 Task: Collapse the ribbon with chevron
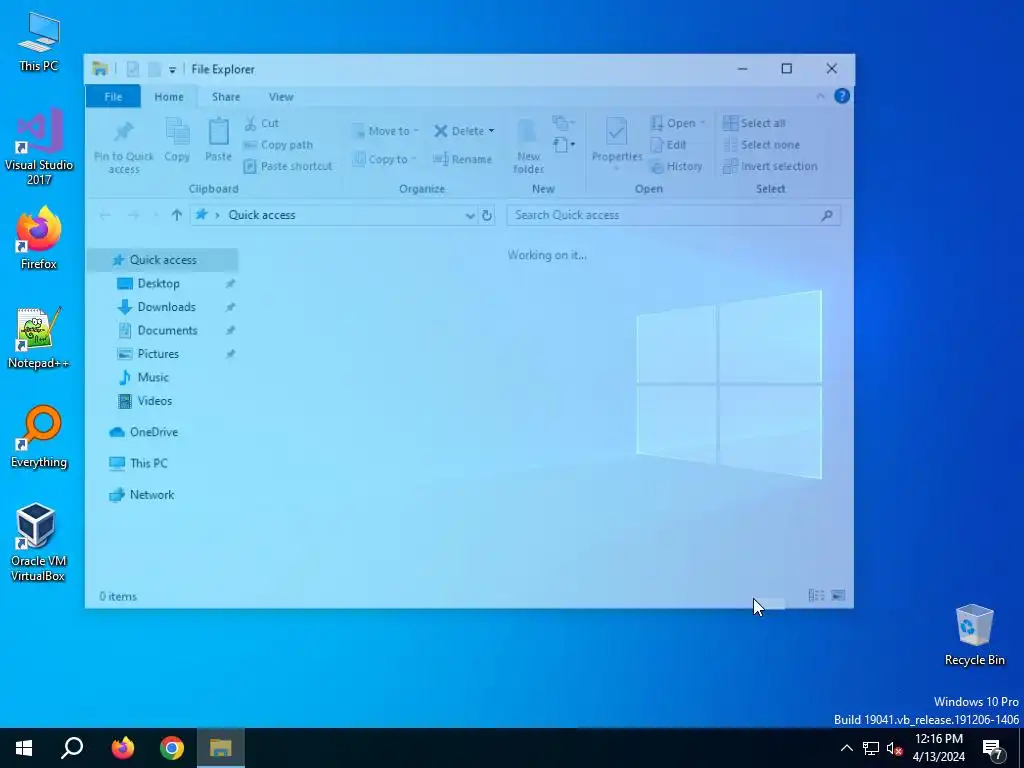pyautogui.click(x=820, y=96)
